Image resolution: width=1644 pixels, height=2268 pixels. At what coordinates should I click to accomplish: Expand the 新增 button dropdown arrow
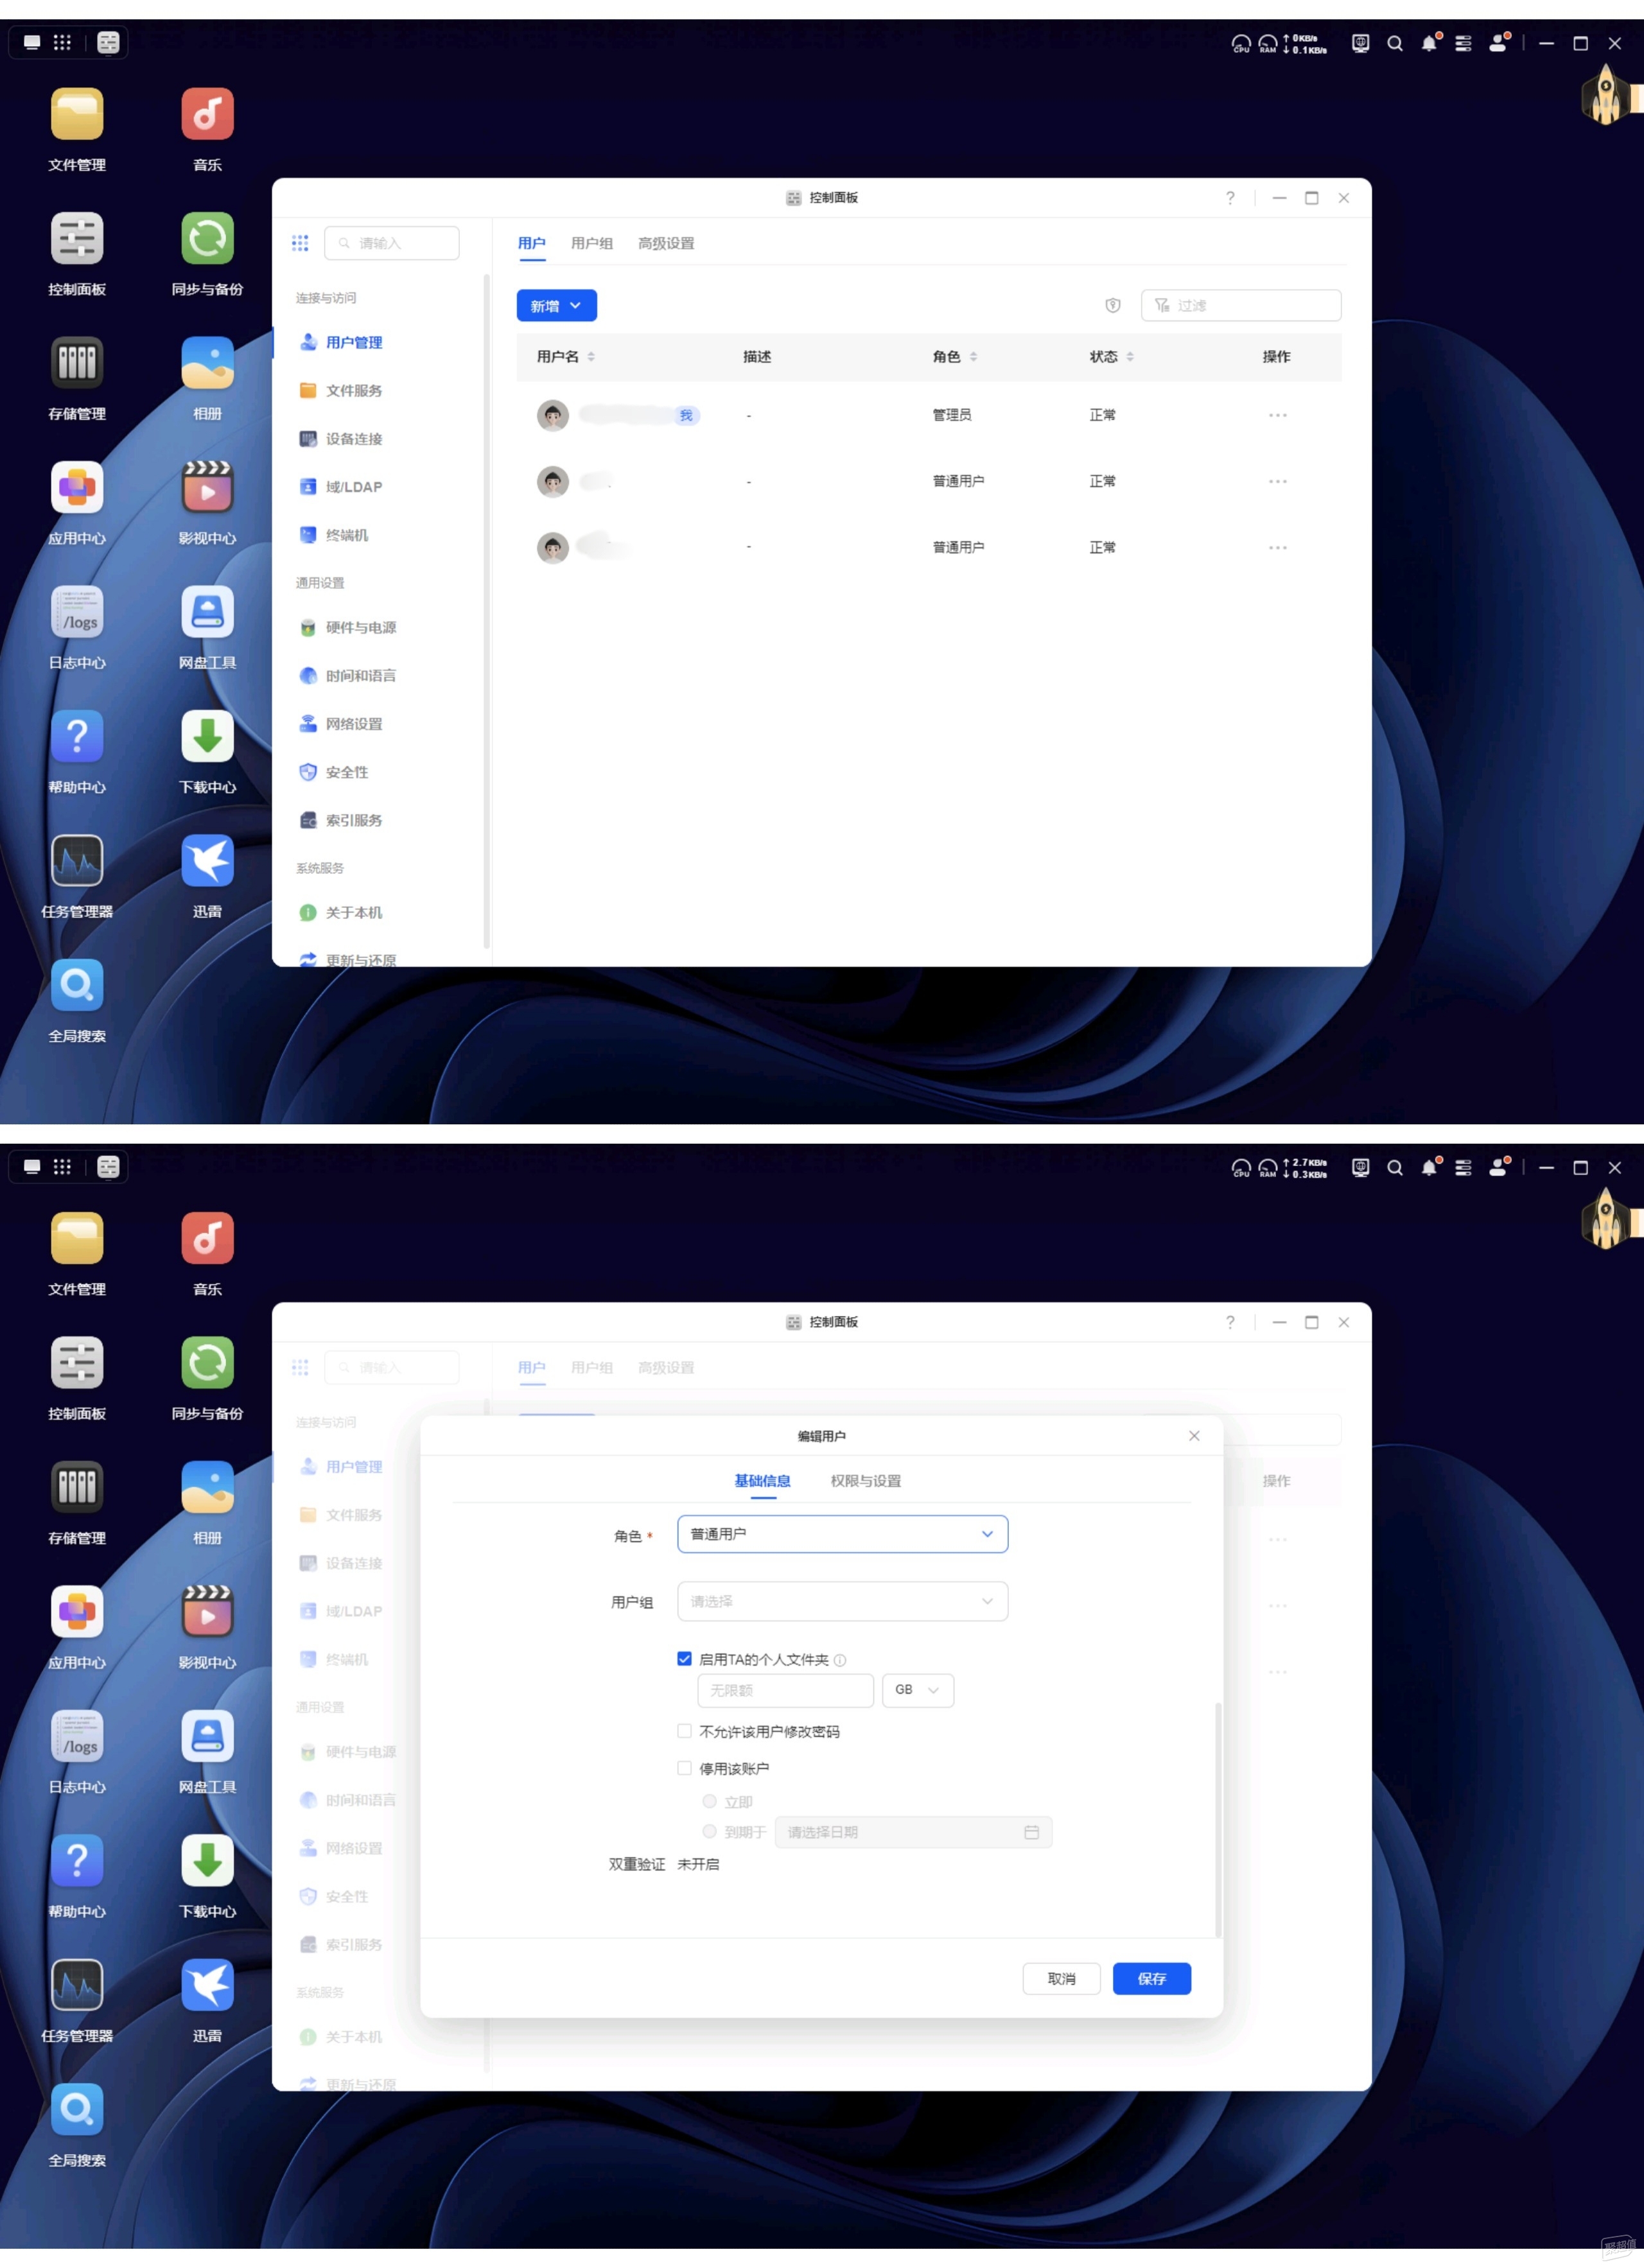(576, 306)
